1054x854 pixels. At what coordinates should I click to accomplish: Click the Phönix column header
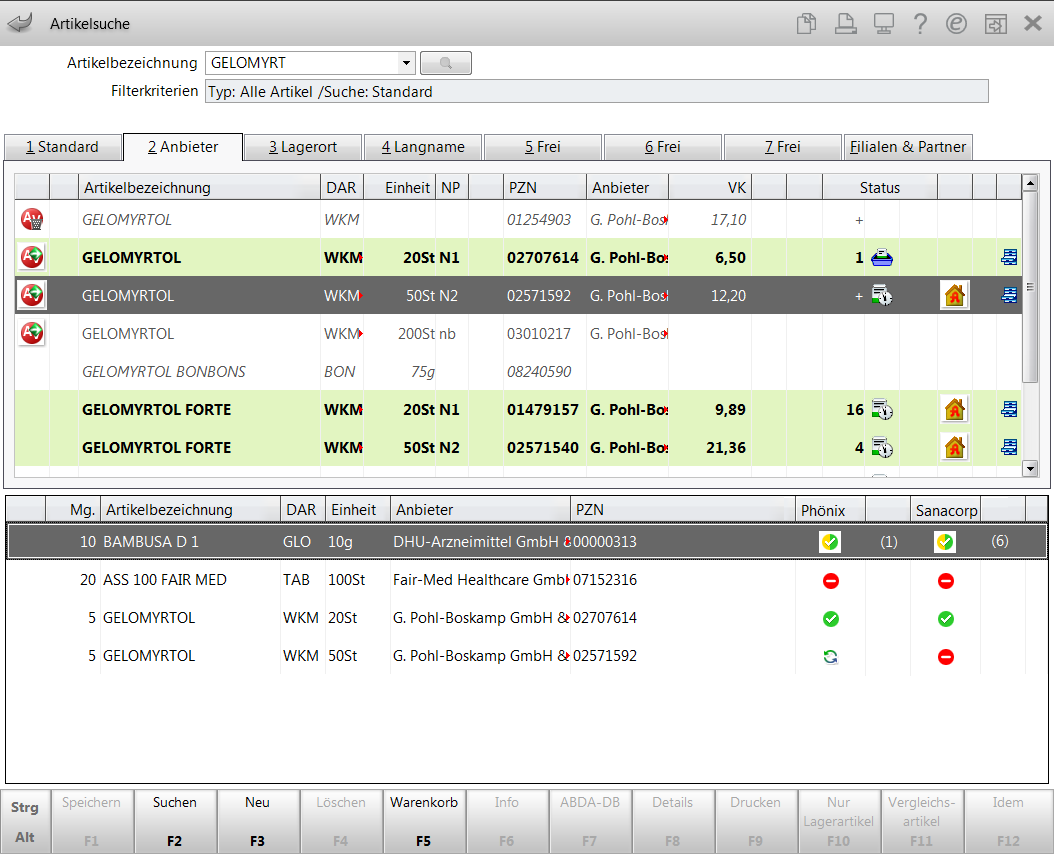pyautogui.click(x=830, y=510)
